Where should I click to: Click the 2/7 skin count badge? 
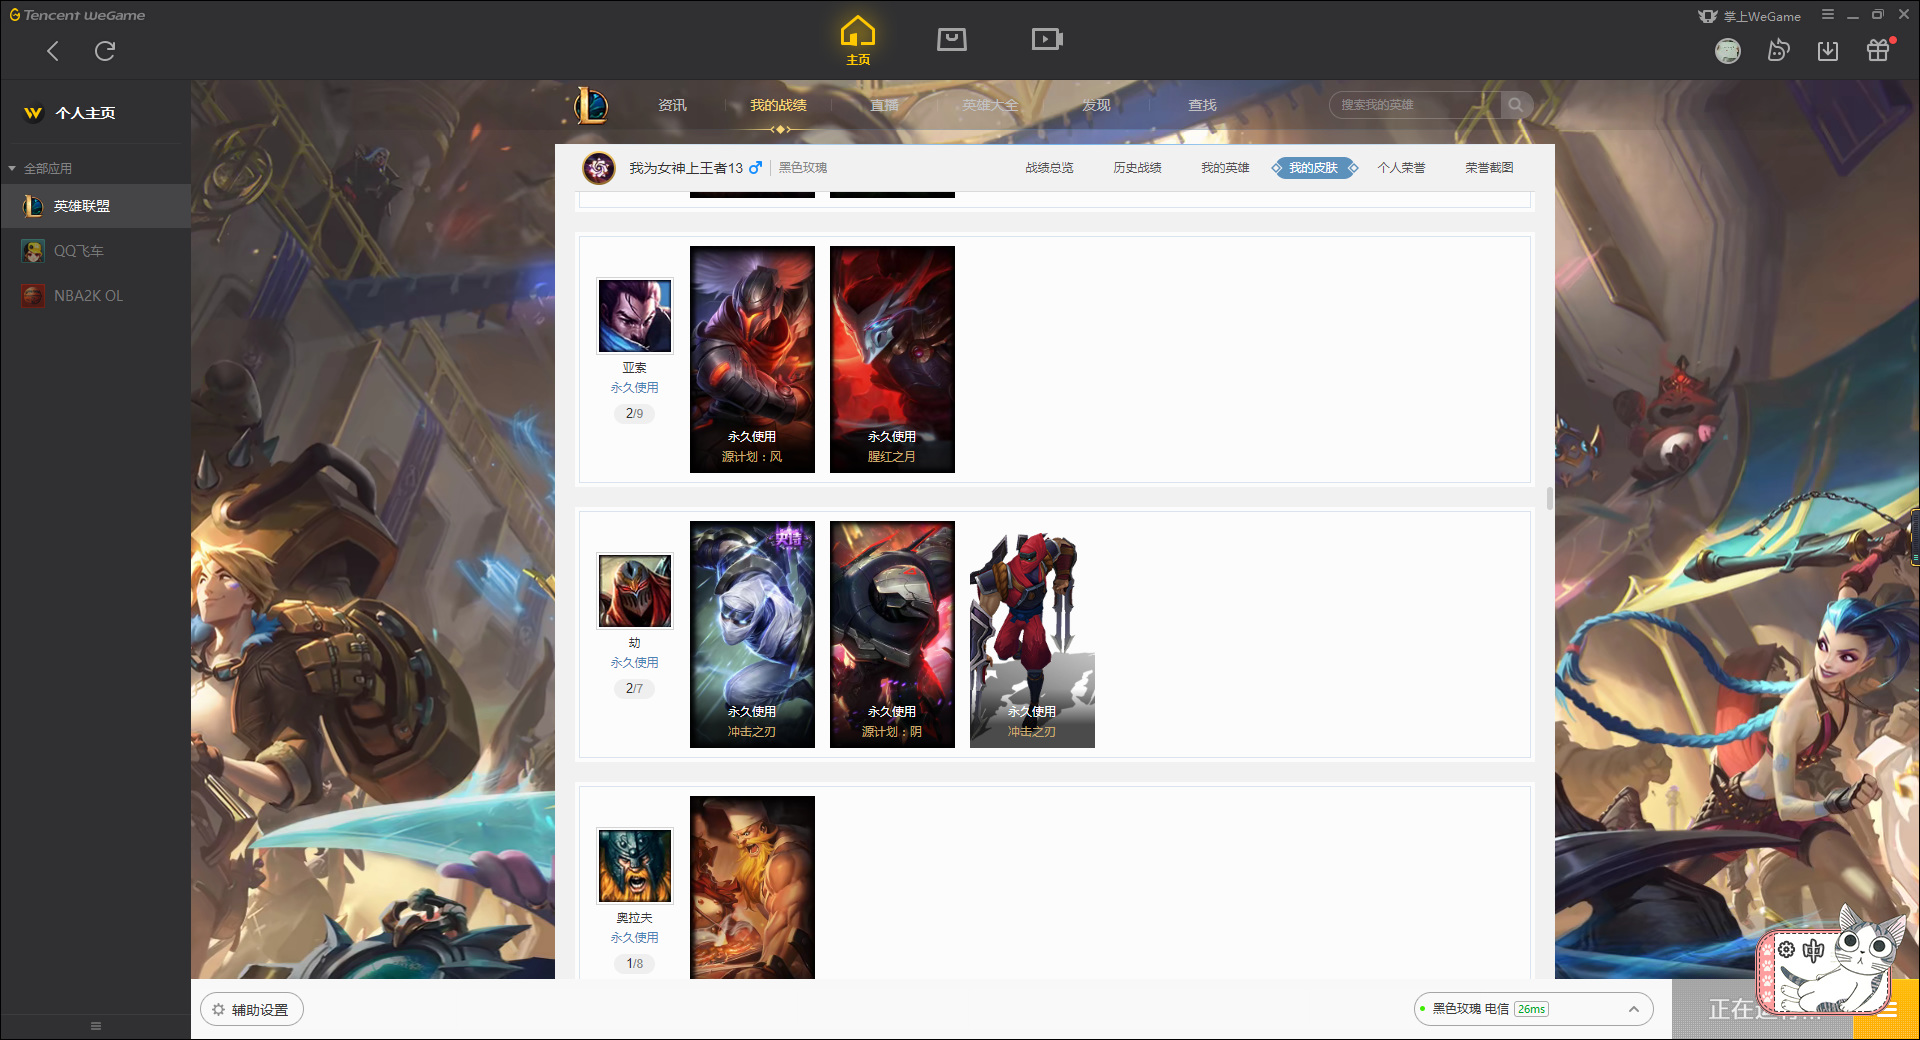coord(634,688)
